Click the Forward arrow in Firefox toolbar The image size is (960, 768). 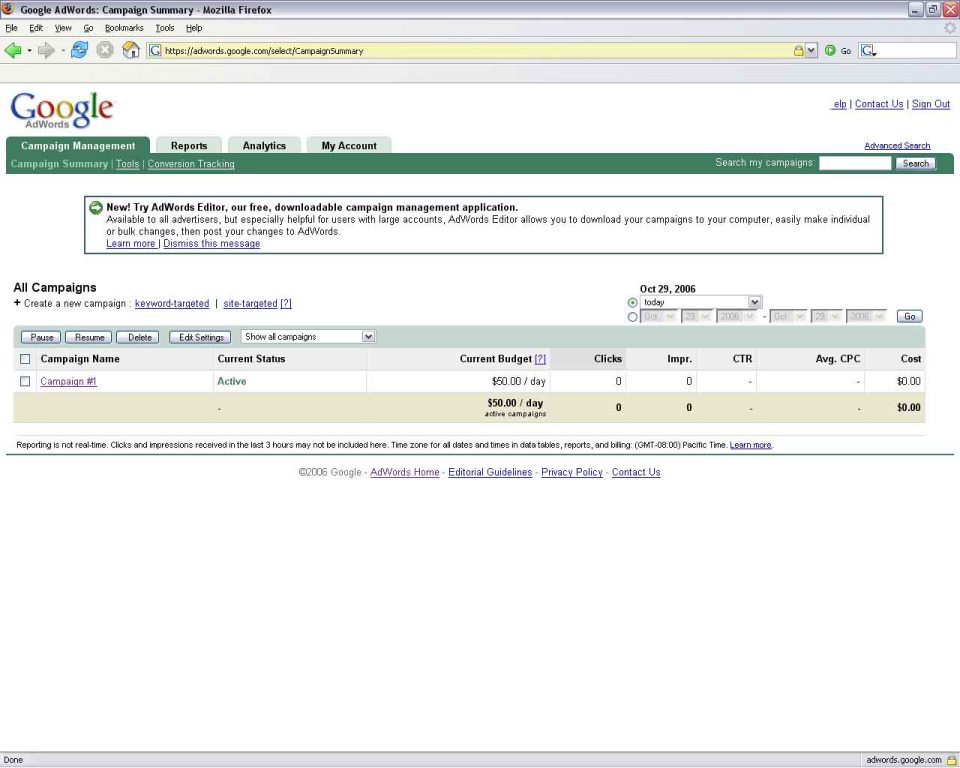tap(46, 50)
